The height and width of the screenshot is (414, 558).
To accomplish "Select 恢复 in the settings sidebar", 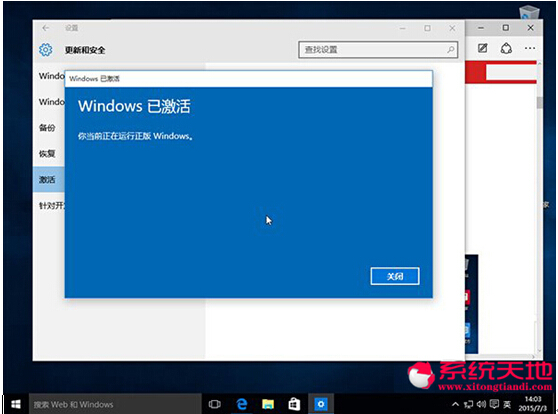I will pos(47,153).
